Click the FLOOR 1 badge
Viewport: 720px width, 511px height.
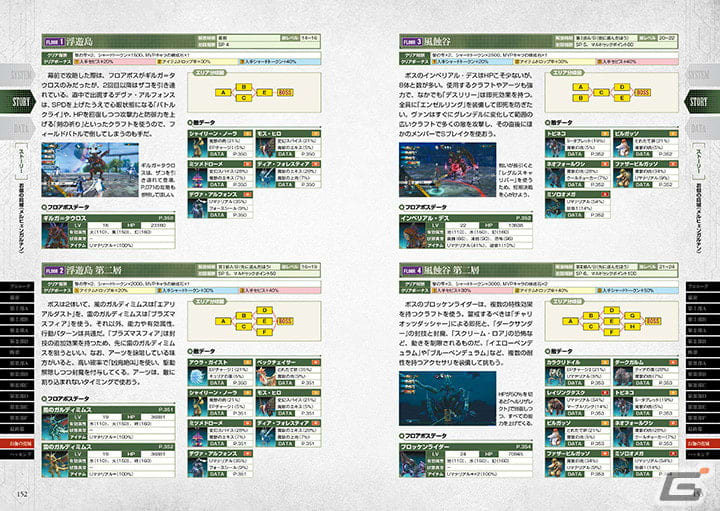(x=54, y=42)
